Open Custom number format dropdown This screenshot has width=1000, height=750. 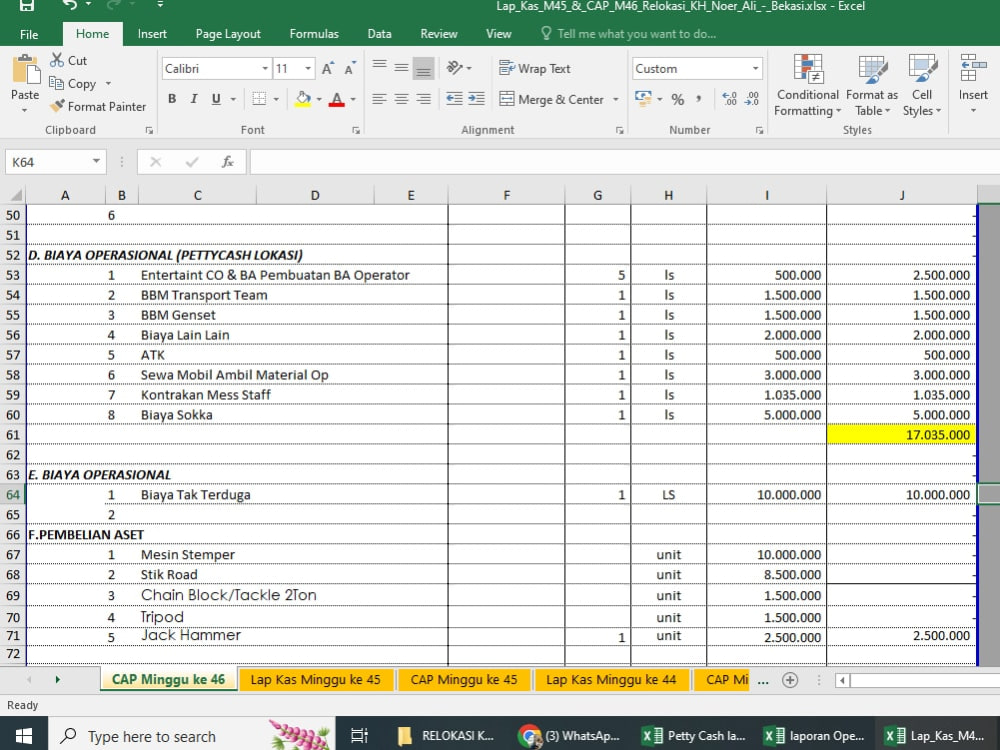click(x=755, y=68)
